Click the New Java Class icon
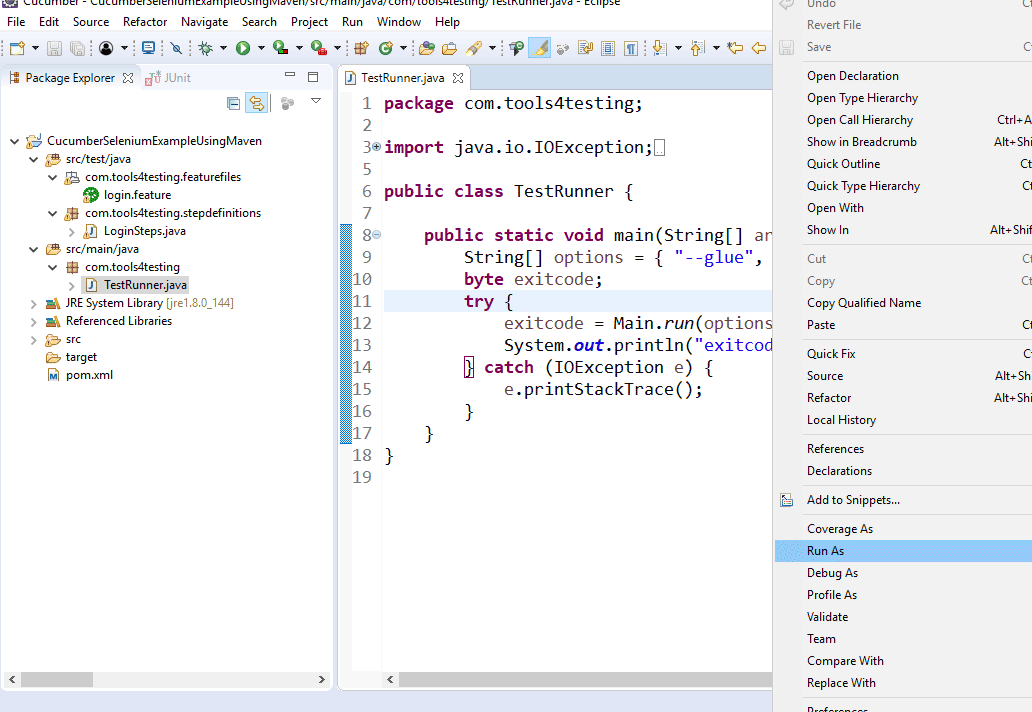Viewport: 1032px width, 712px height. 386,48
